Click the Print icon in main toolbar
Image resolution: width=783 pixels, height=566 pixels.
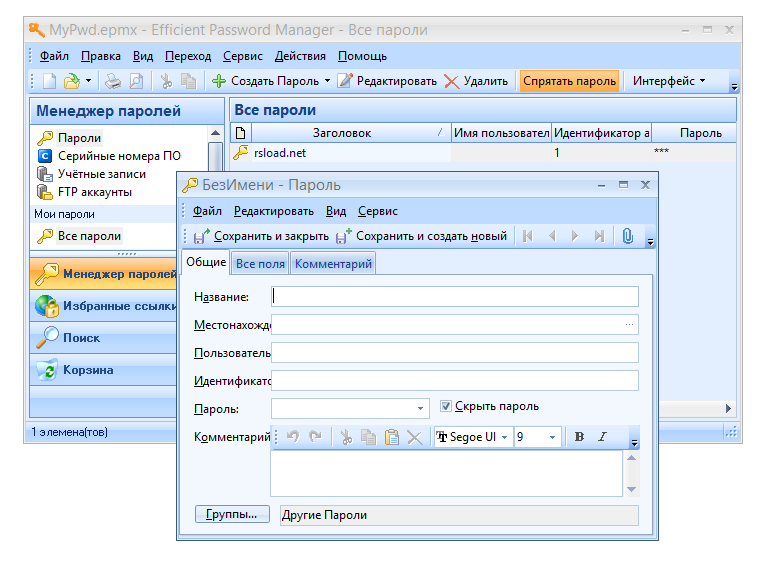(x=113, y=81)
